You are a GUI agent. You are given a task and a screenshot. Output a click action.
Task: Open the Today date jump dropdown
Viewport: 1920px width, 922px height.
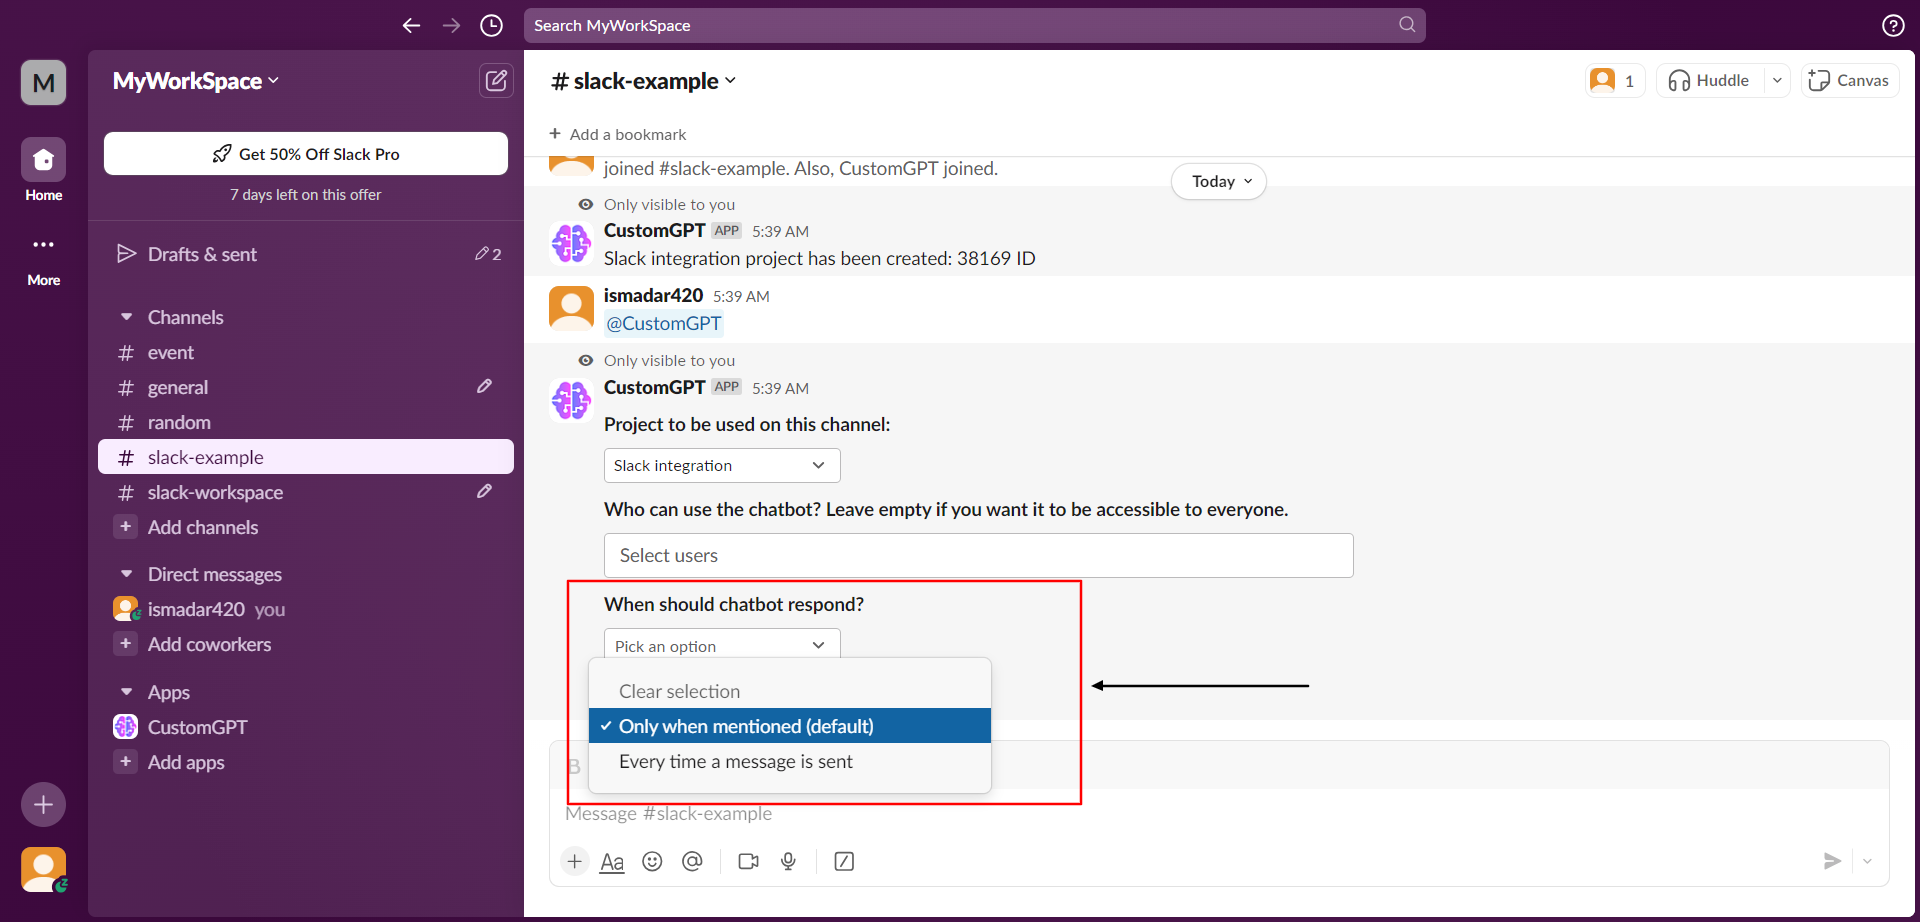[1219, 181]
